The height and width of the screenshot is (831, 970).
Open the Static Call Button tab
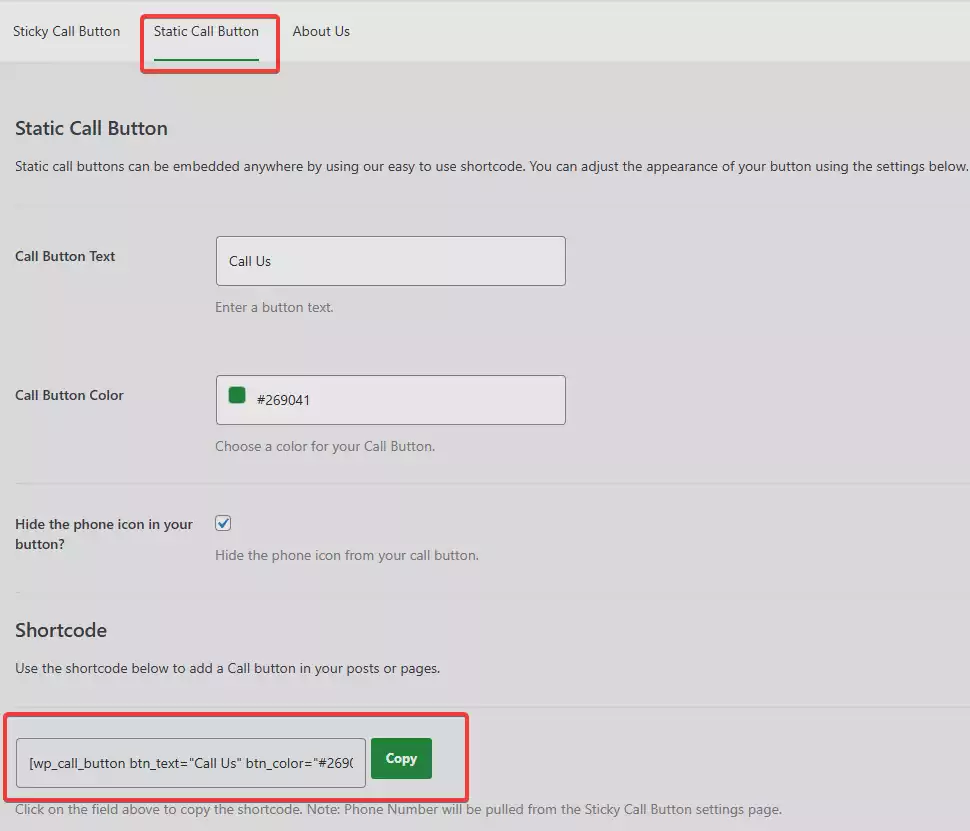(x=208, y=31)
